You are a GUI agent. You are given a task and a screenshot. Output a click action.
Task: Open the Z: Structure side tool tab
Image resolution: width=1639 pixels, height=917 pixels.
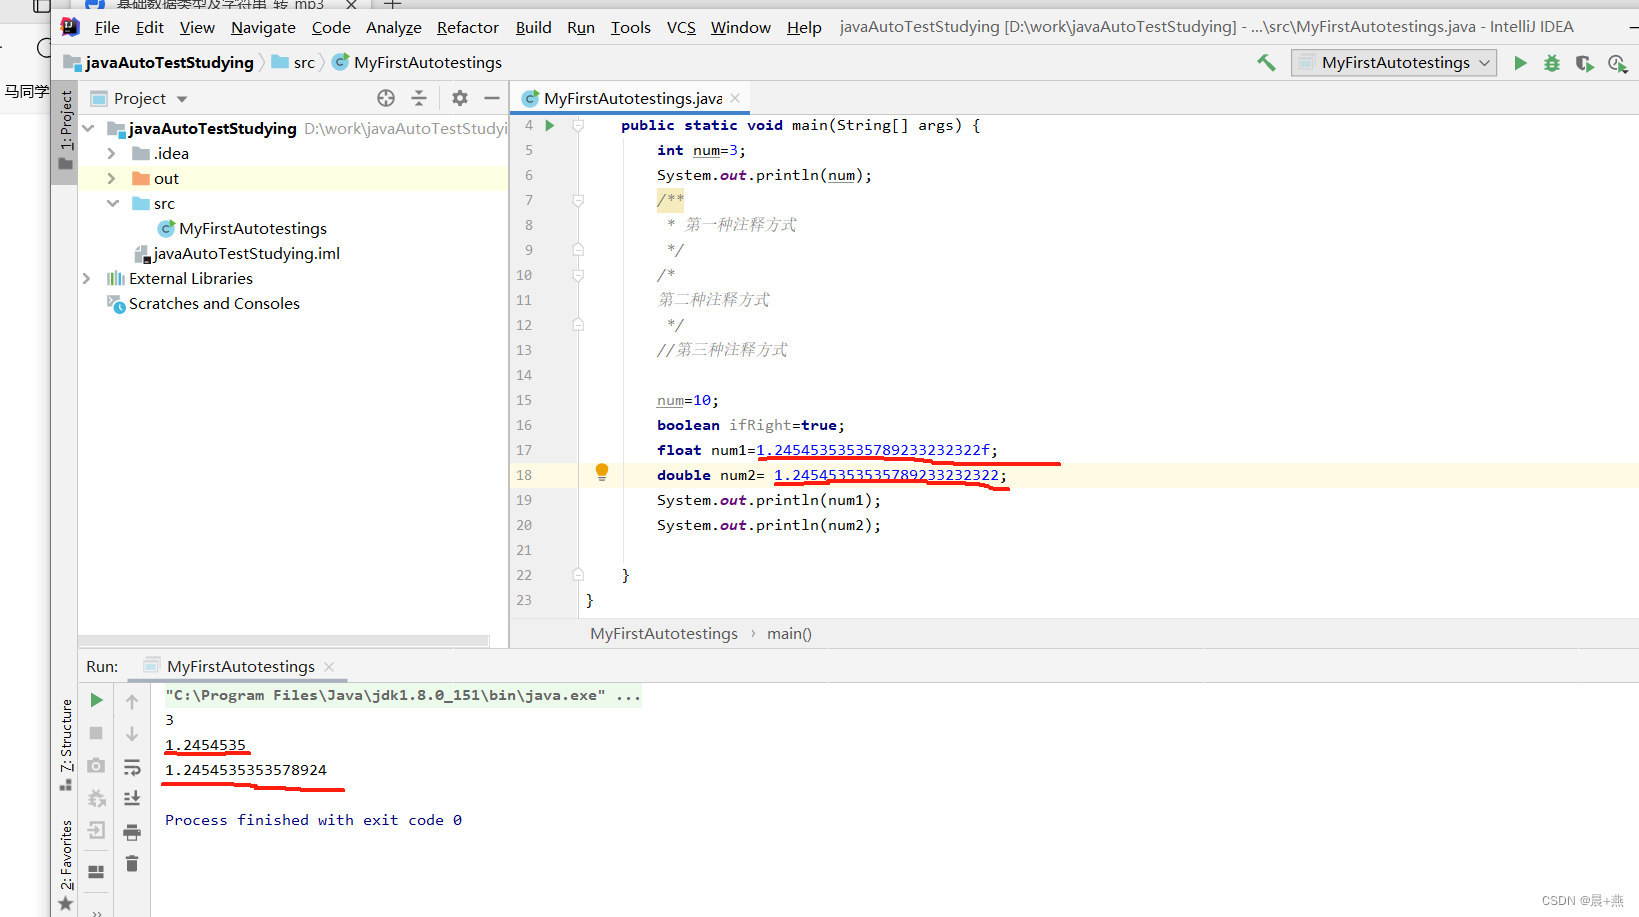(66, 745)
